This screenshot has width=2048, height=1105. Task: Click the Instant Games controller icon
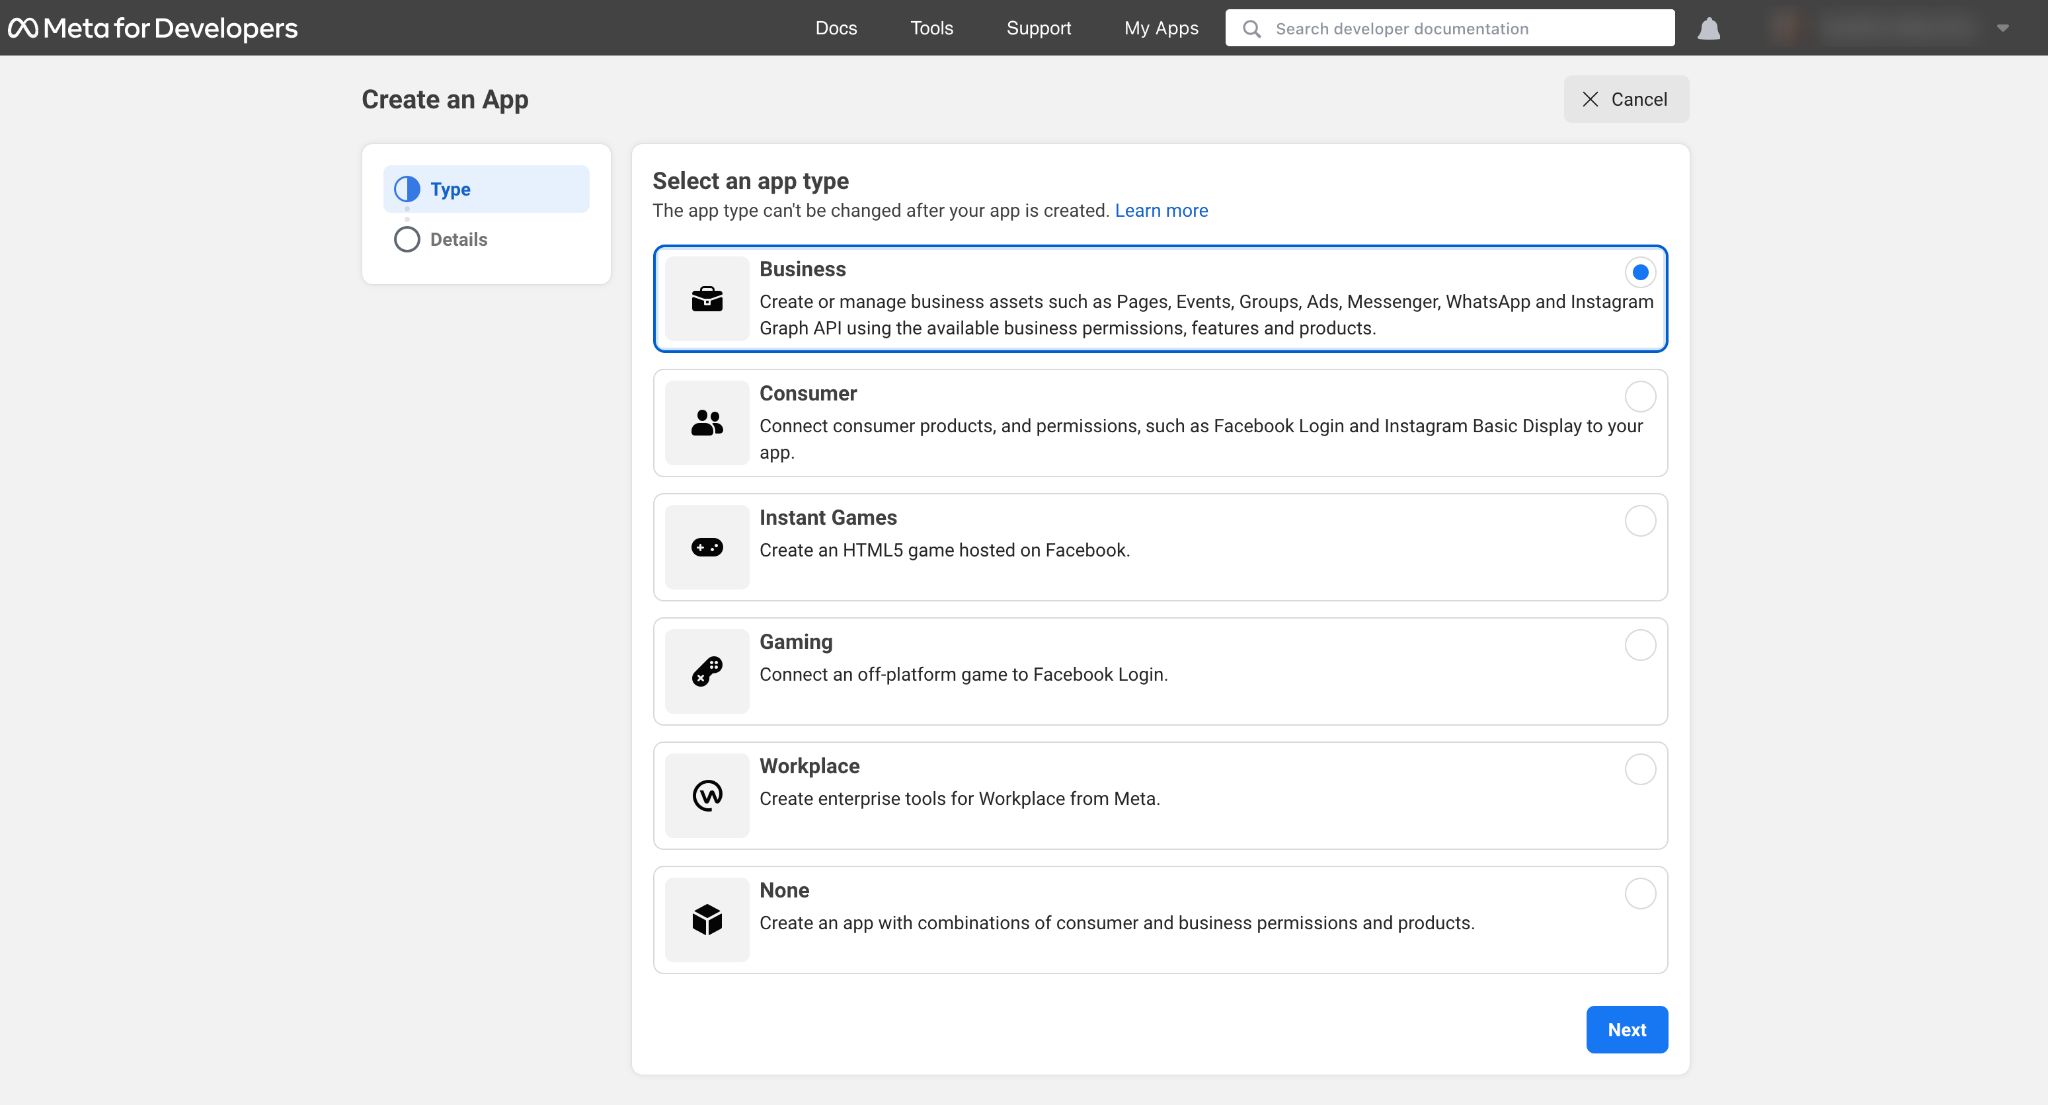707,547
